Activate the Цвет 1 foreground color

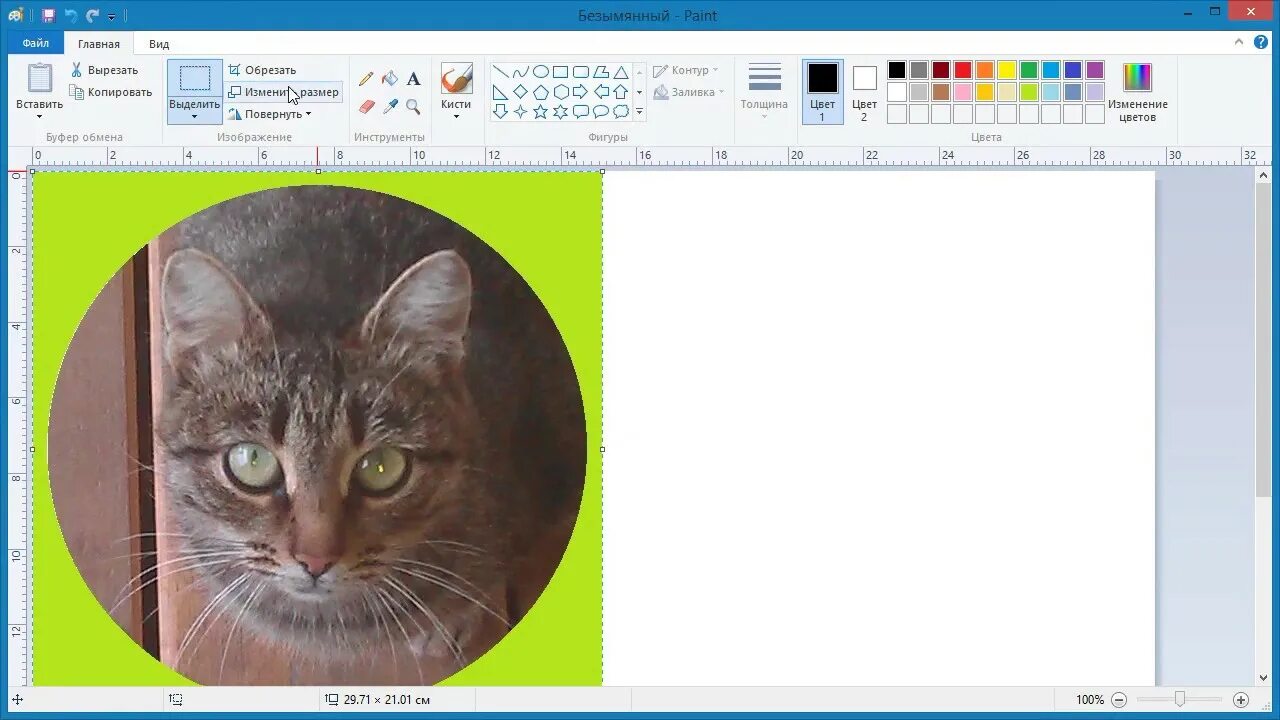pyautogui.click(x=823, y=92)
